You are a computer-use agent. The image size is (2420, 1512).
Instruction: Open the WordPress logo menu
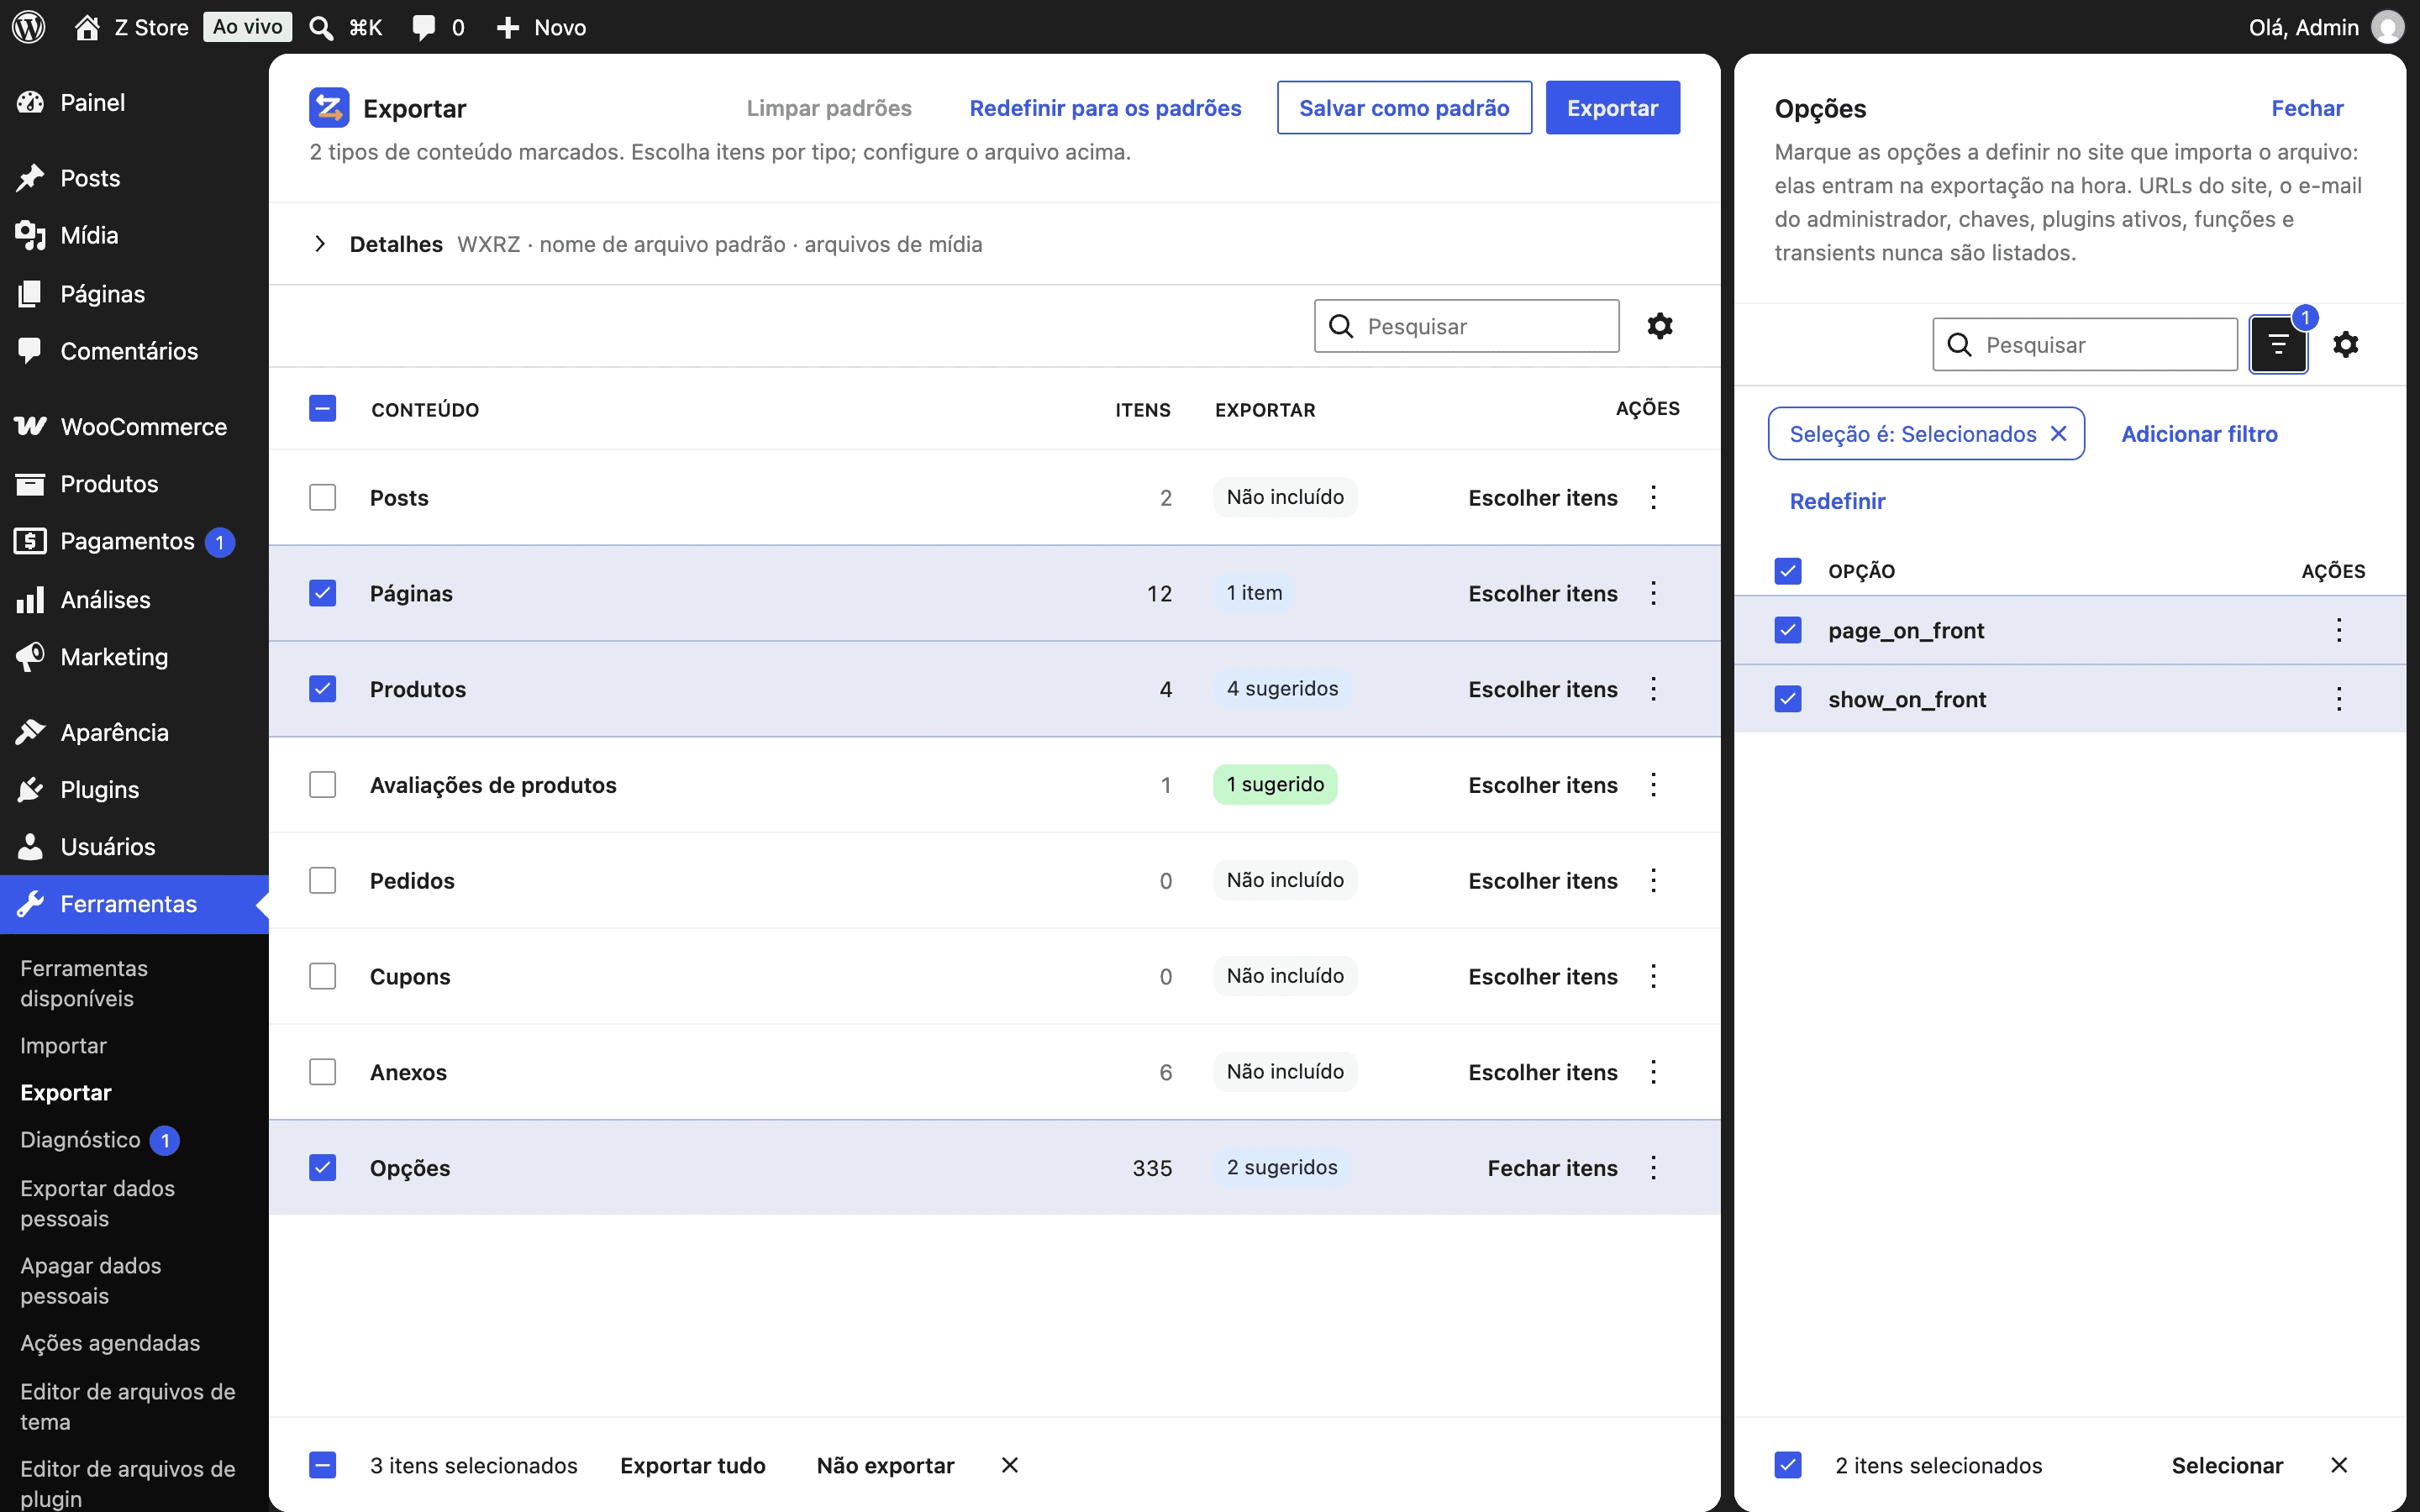29,27
